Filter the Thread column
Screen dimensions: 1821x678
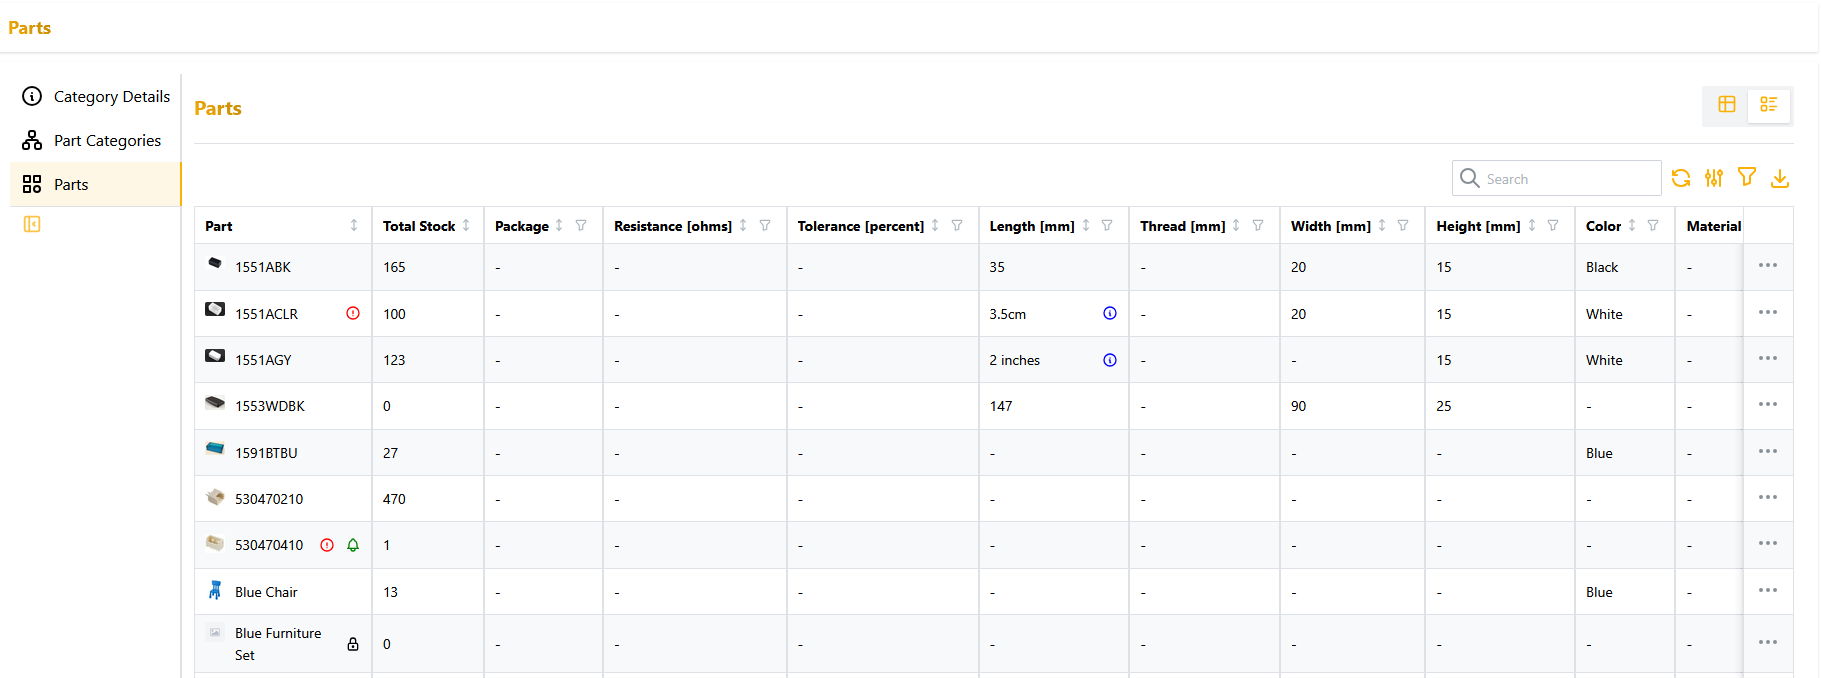point(1258,225)
